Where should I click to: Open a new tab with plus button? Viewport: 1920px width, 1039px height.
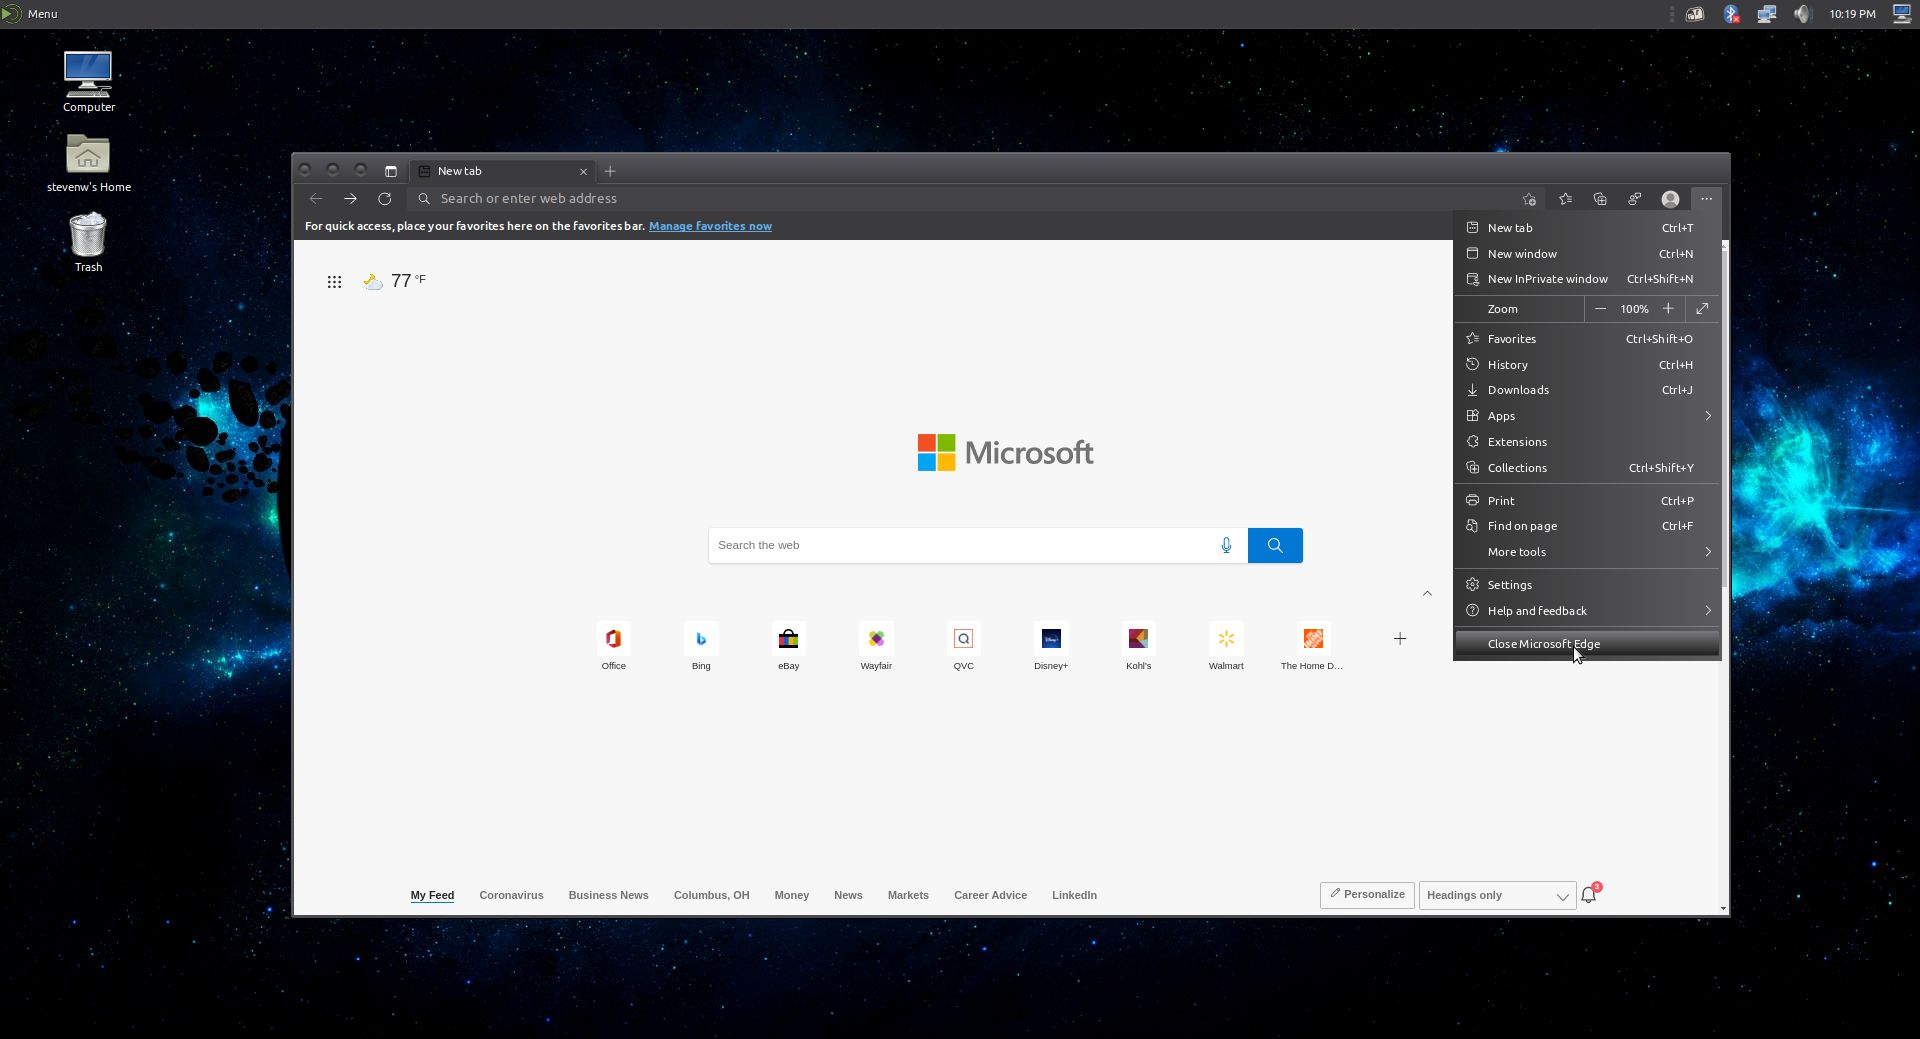(610, 171)
